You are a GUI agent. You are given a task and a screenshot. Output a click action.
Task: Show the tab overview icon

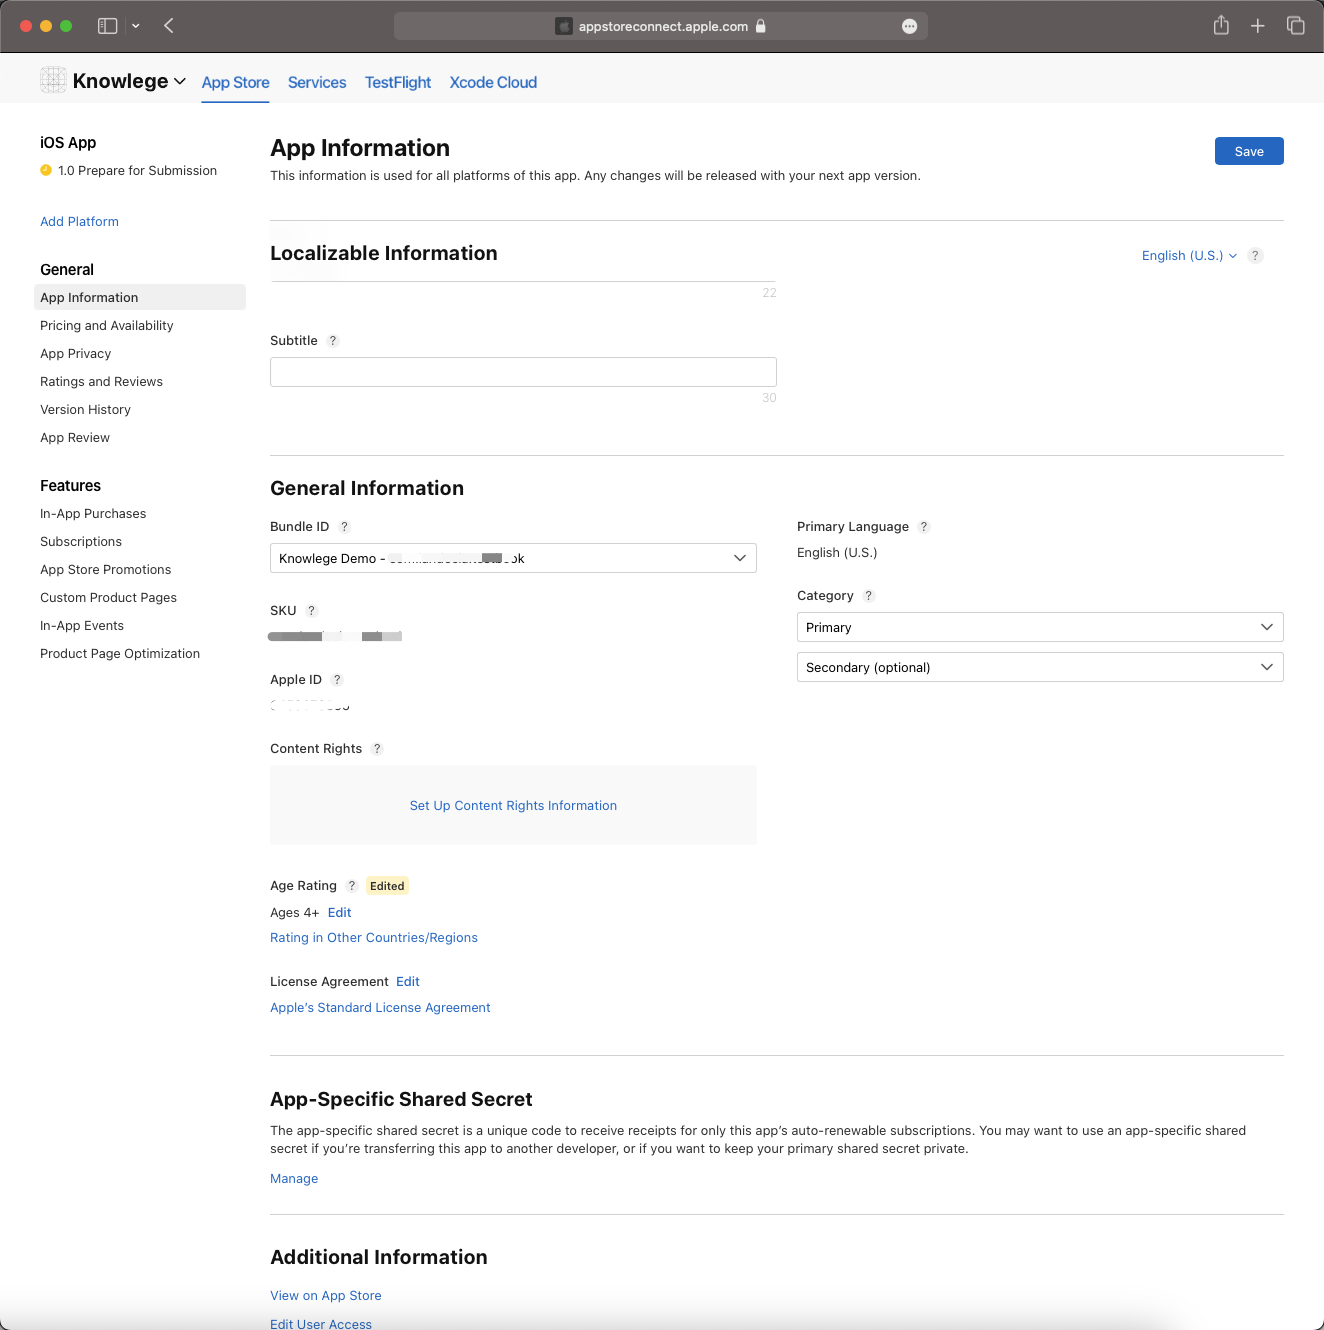coord(1296,26)
